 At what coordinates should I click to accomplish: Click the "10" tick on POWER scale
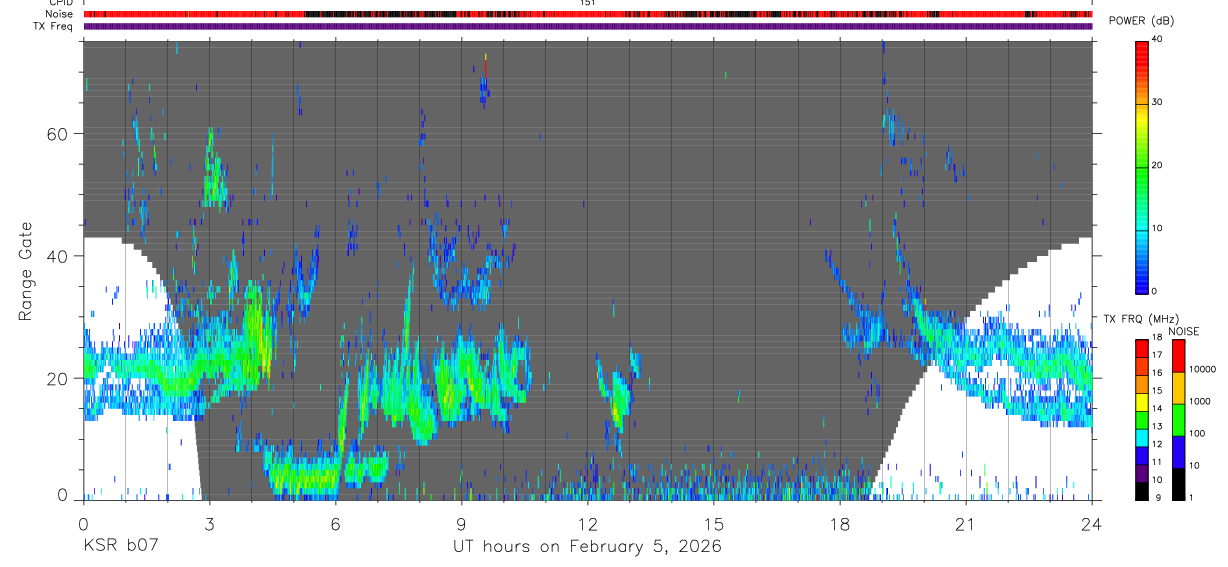(x=1157, y=228)
